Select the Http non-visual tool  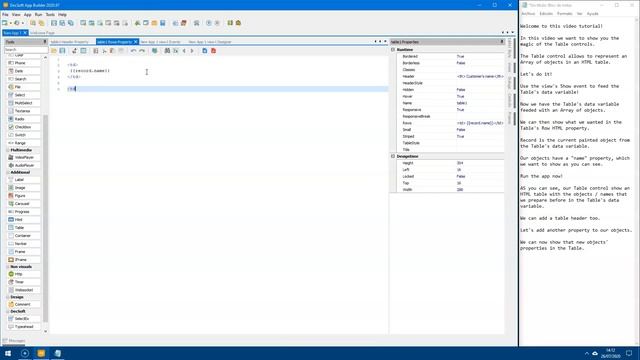[x=24, y=274]
